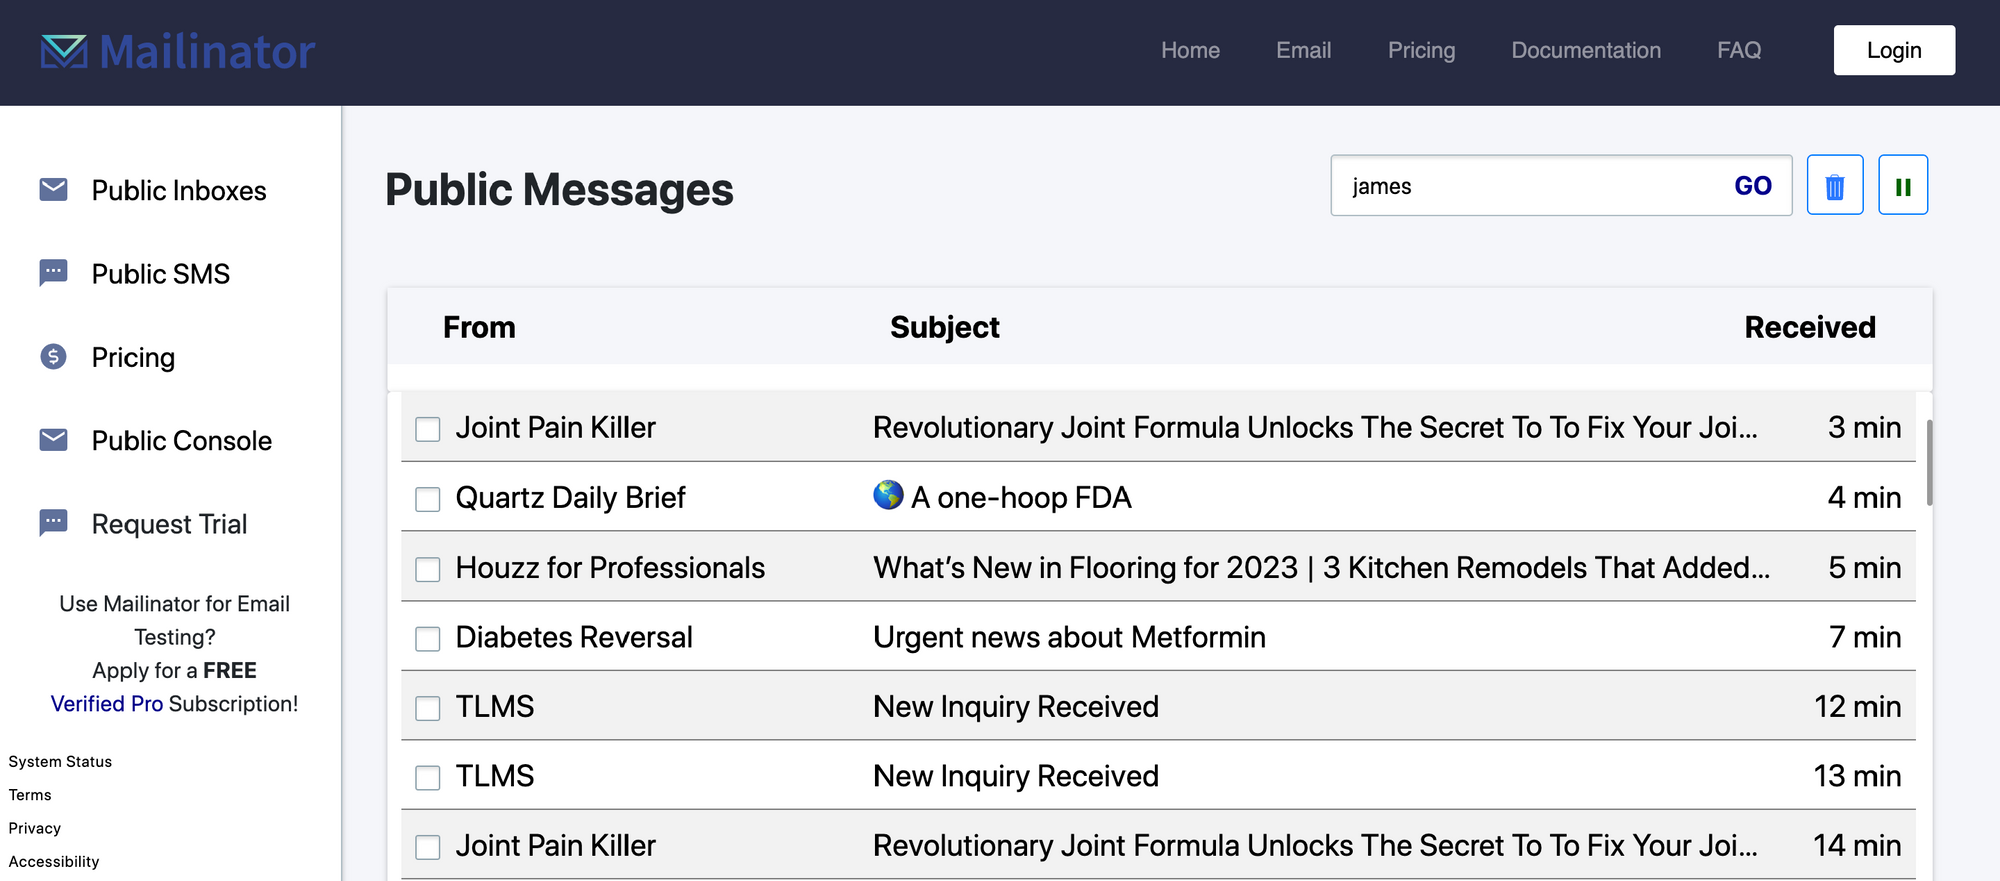Click the '5 min' received time
This screenshot has height=881, width=2000.
coord(1865,567)
